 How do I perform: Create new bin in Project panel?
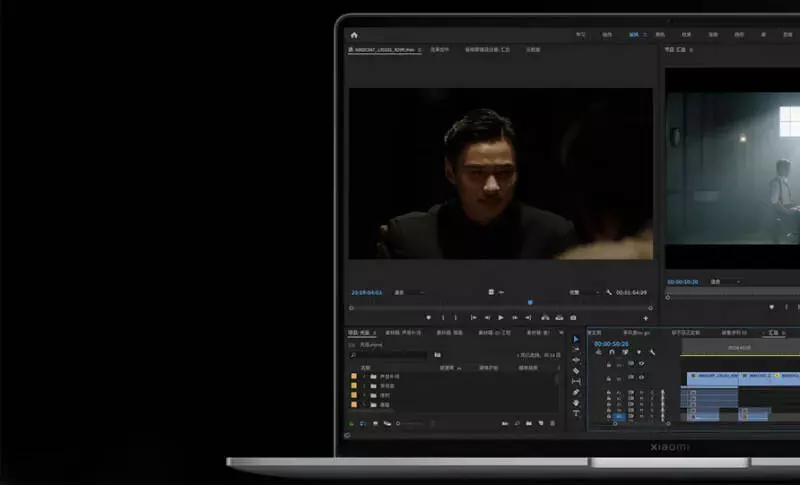click(x=529, y=423)
